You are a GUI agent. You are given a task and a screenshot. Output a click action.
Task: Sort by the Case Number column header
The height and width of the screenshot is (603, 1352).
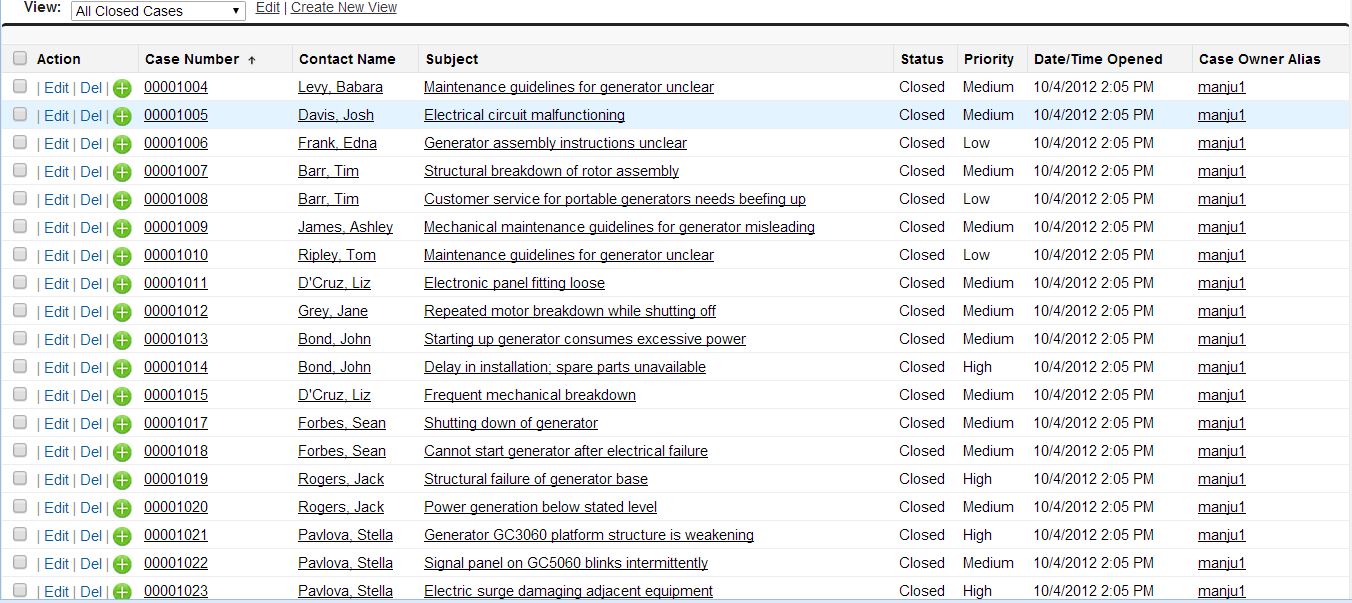pyautogui.click(x=192, y=59)
